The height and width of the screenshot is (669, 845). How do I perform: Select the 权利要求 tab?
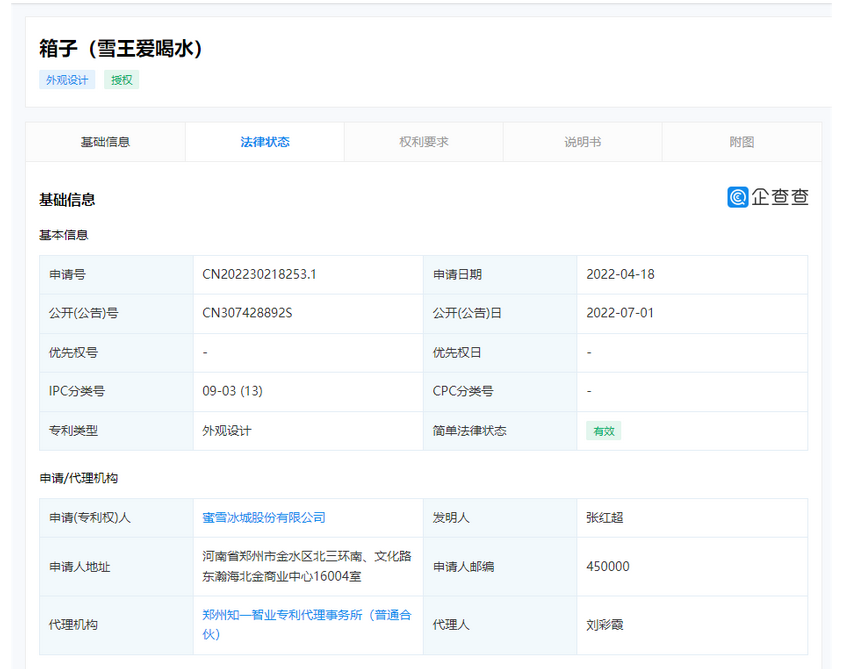click(x=424, y=142)
